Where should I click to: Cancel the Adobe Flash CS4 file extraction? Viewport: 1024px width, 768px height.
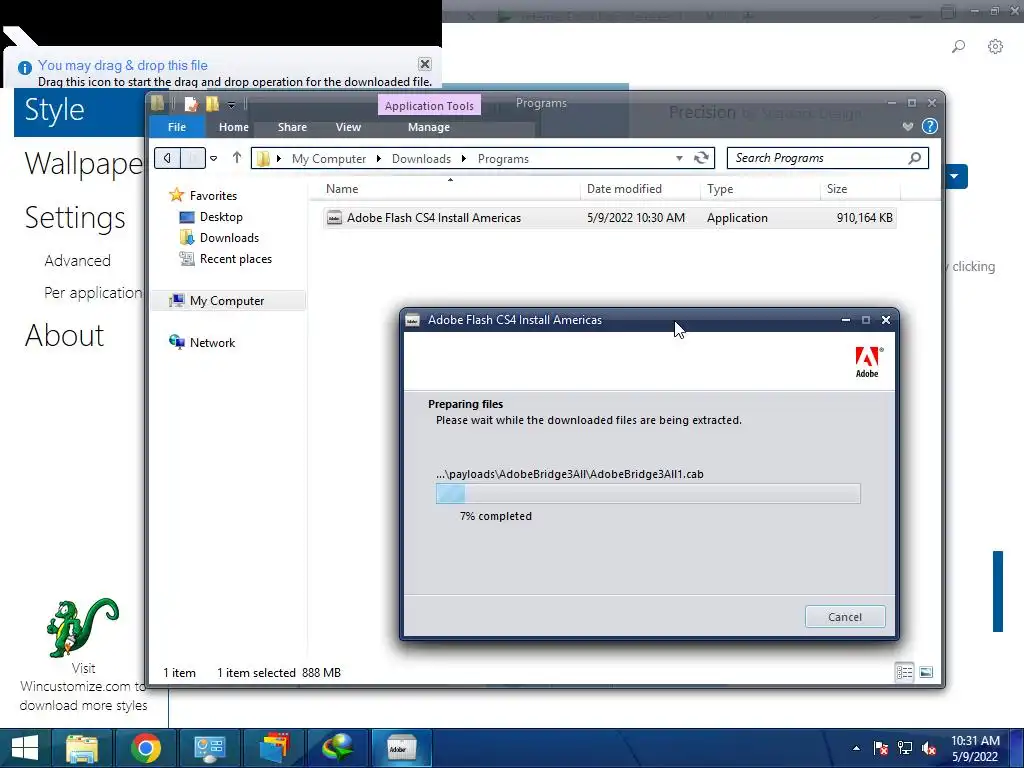click(845, 616)
